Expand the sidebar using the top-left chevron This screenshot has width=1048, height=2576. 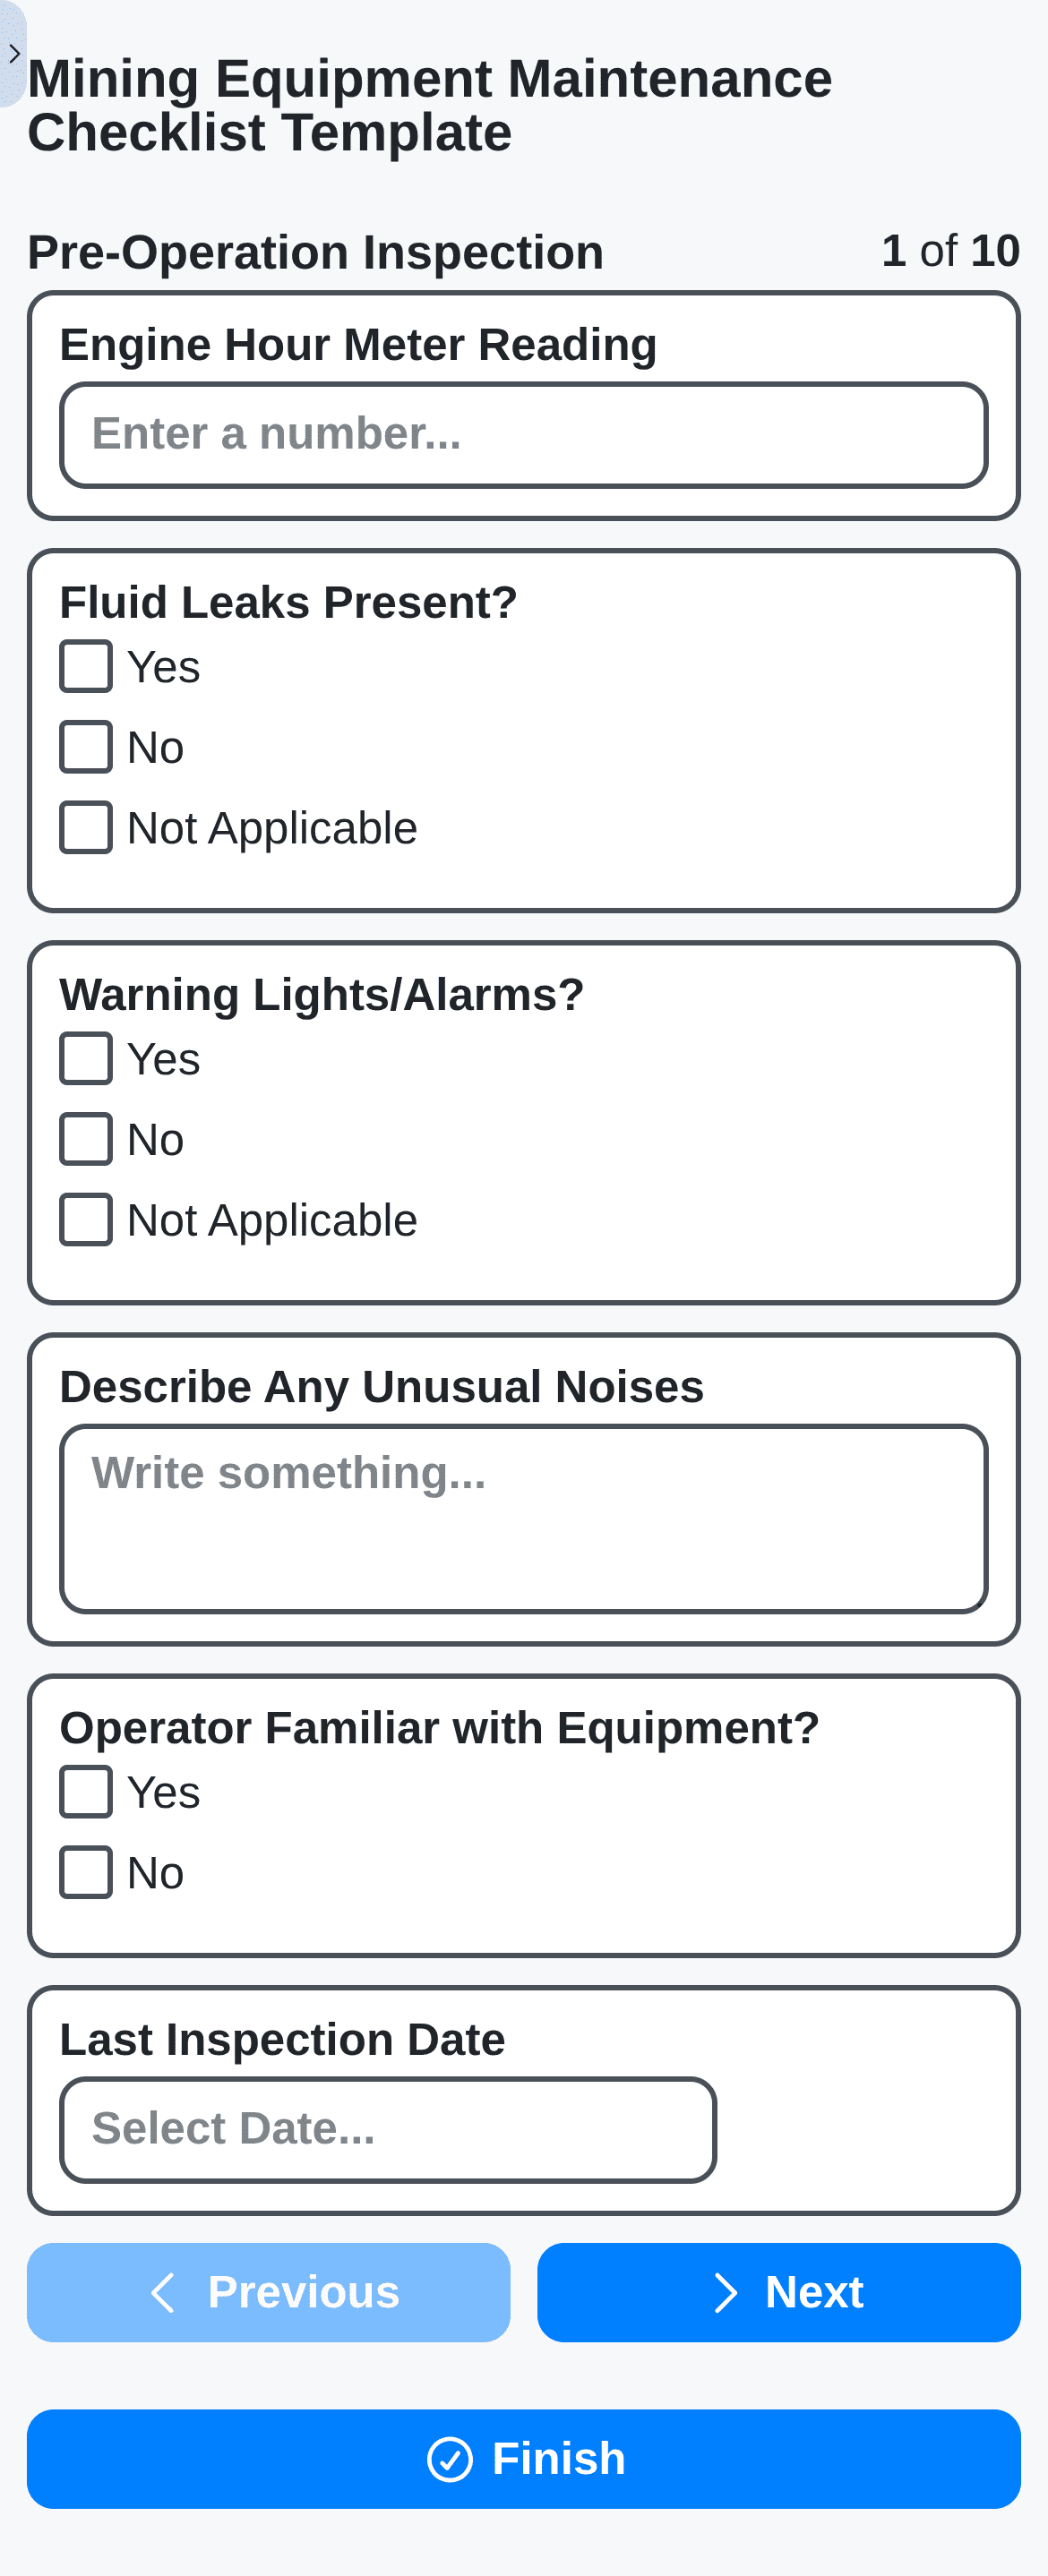[x=15, y=54]
